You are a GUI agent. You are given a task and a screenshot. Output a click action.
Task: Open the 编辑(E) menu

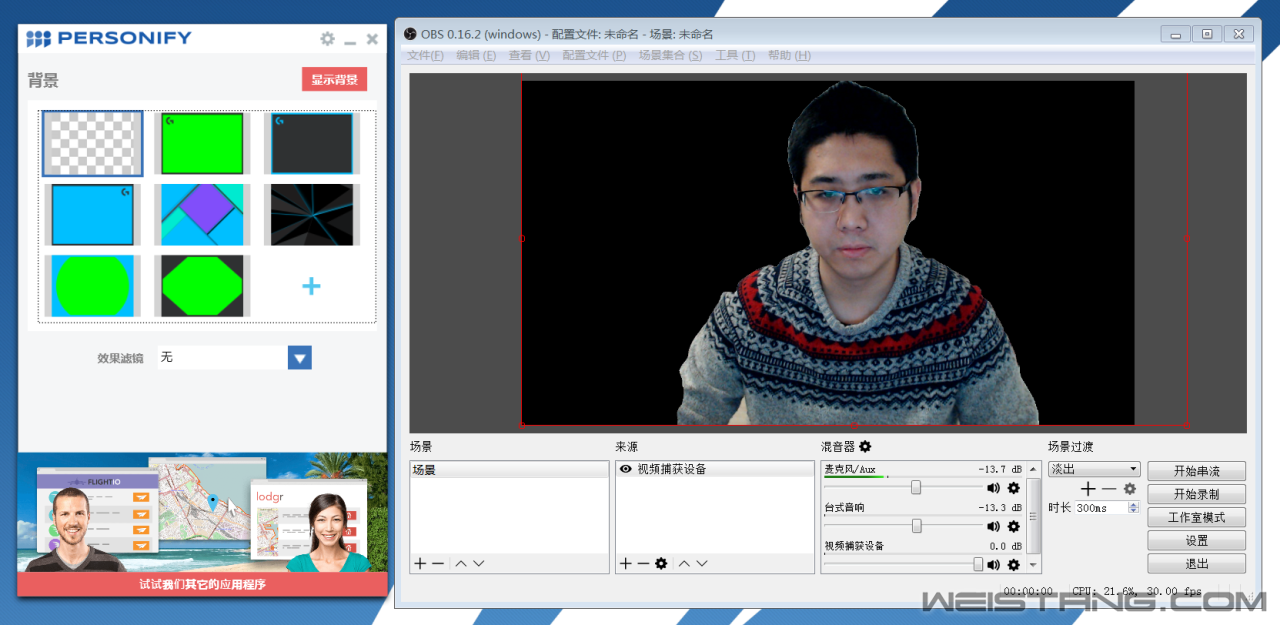click(476, 56)
